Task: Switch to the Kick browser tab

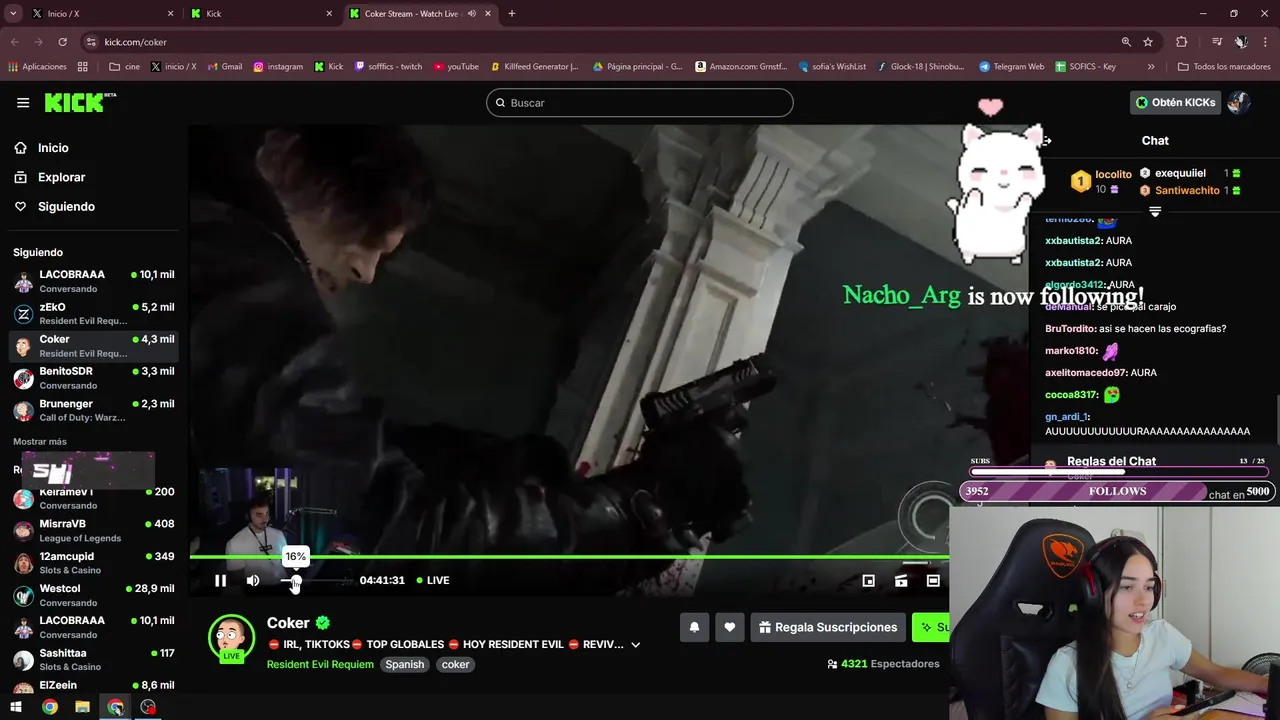Action: pyautogui.click(x=260, y=14)
